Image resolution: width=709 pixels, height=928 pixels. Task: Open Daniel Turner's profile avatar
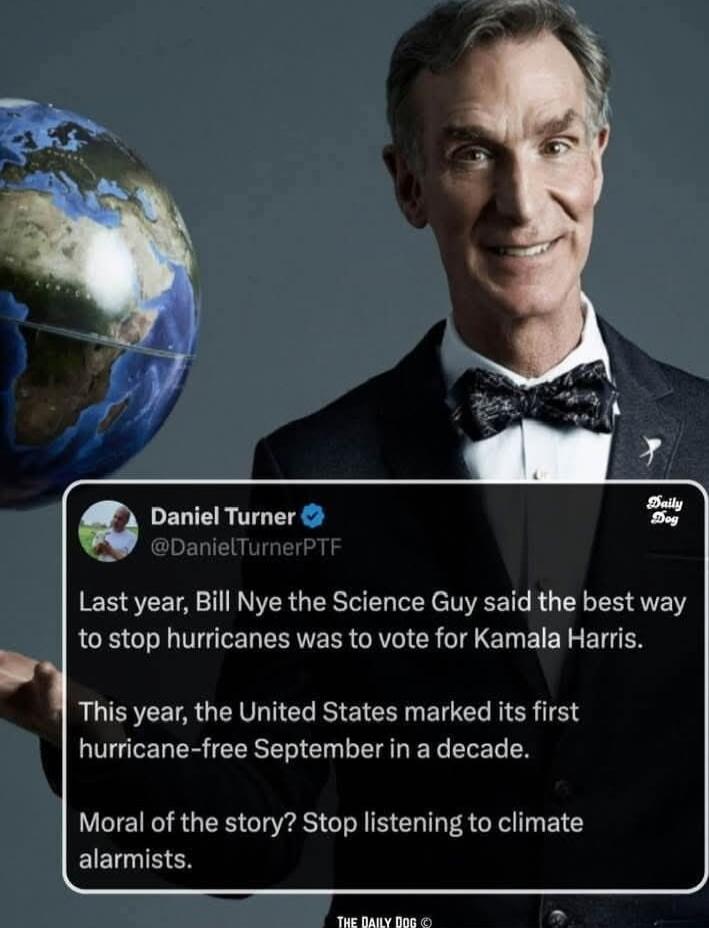(108, 531)
